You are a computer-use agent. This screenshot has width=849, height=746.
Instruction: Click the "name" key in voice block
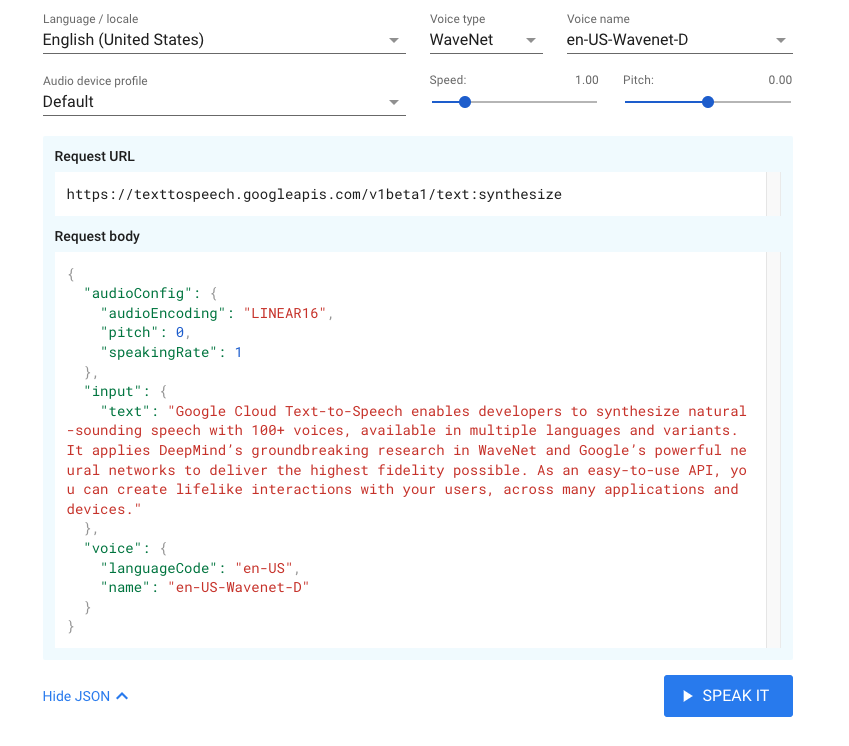coord(125,587)
